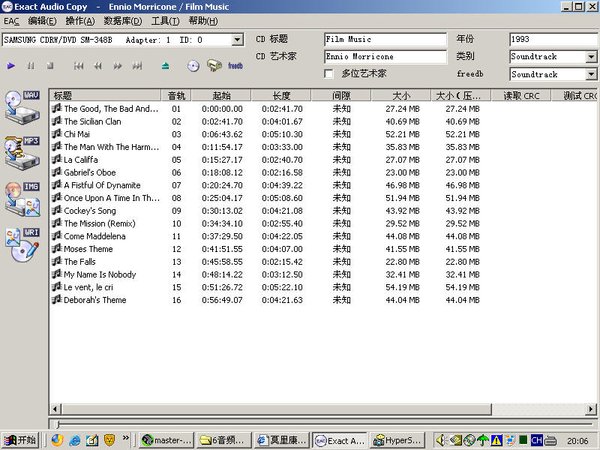This screenshot has height=450, width=600.
Task: Select track The Sicilian Clan
Action: click(93, 121)
